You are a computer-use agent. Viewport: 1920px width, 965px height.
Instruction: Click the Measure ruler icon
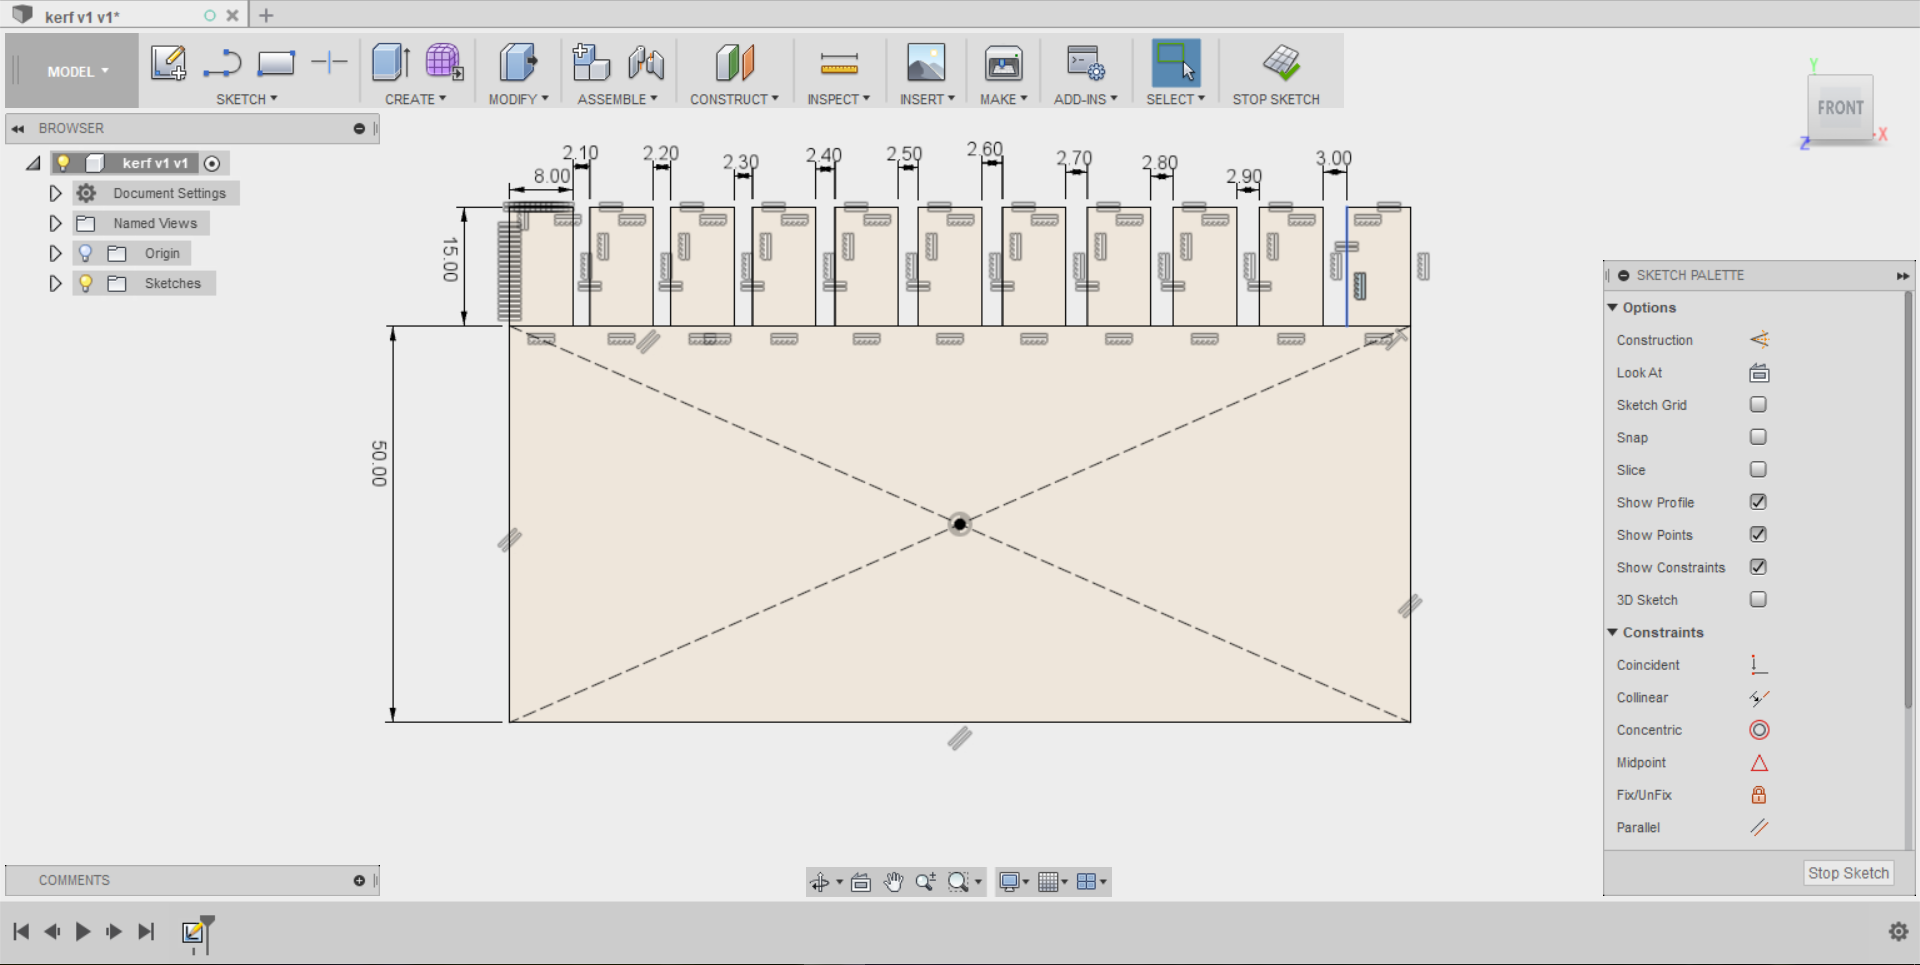(x=839, y=64)
